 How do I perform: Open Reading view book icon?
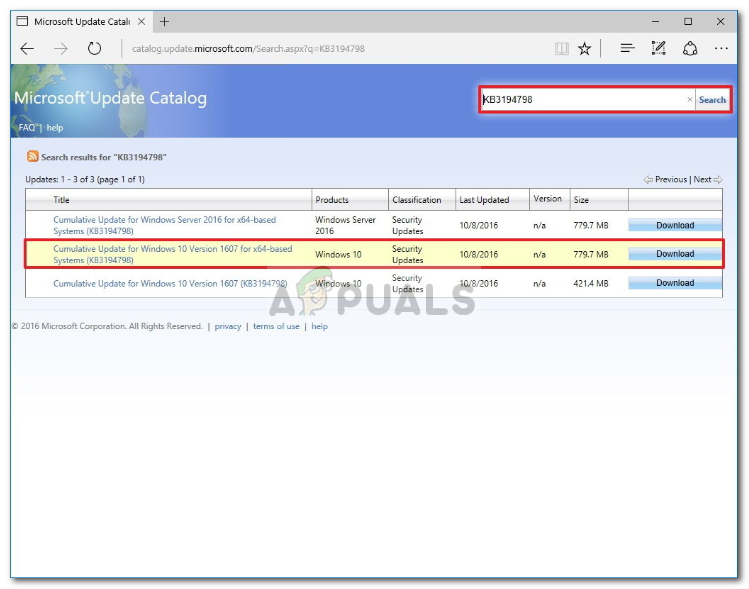coord(561,48)
